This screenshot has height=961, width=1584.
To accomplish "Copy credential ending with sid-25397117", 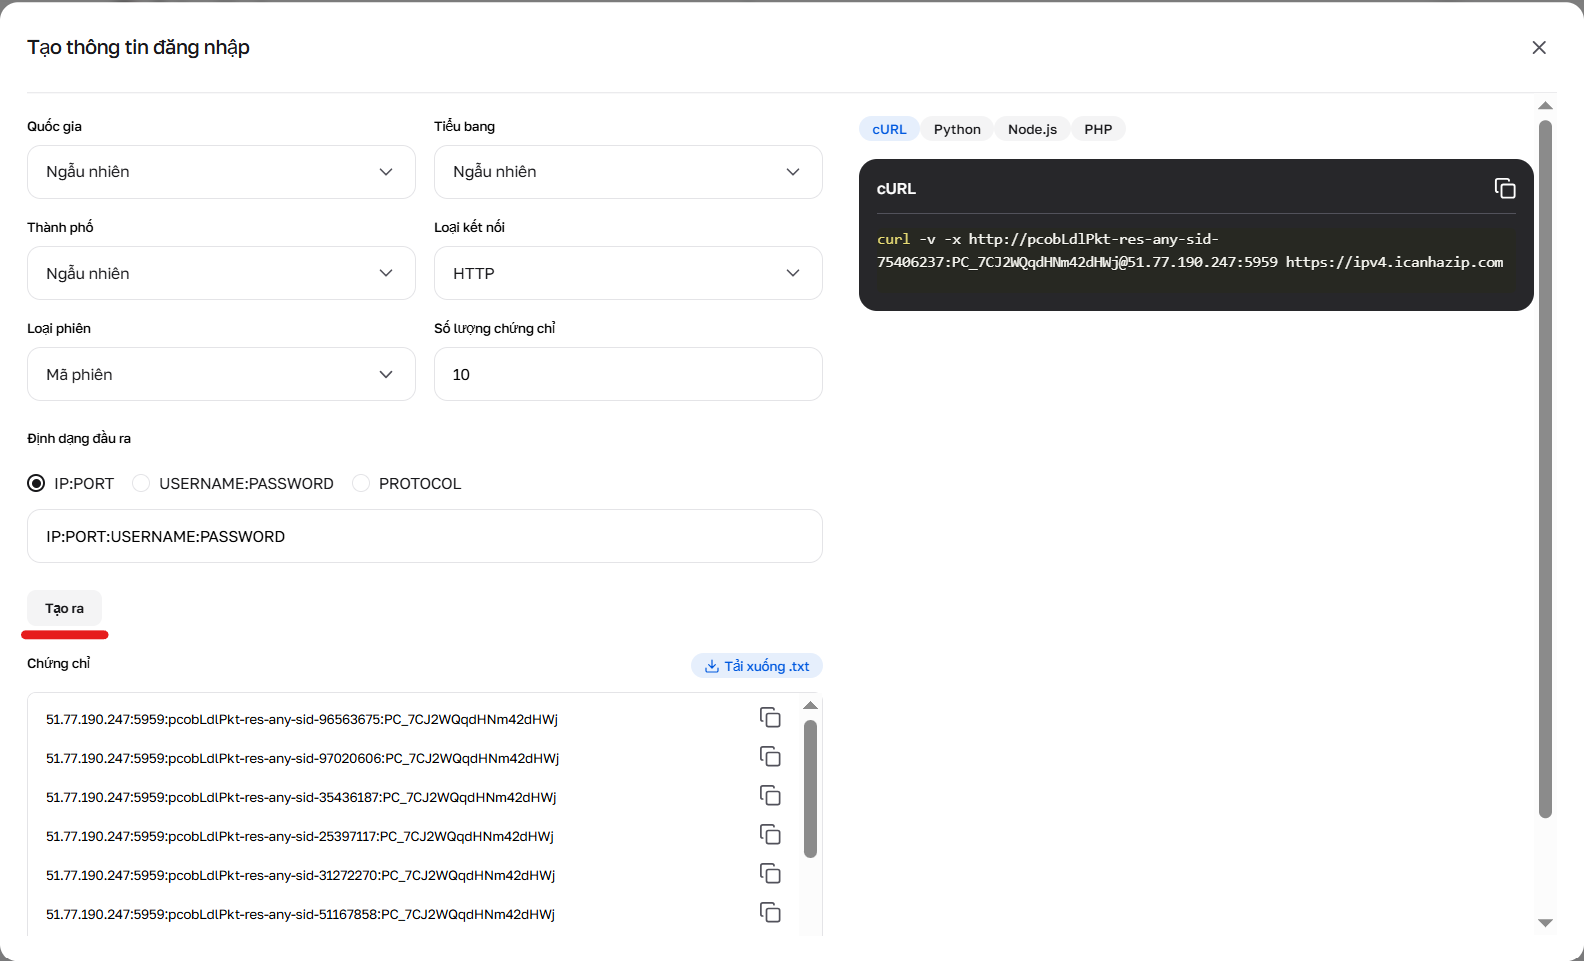I will [x=769, y=835].
